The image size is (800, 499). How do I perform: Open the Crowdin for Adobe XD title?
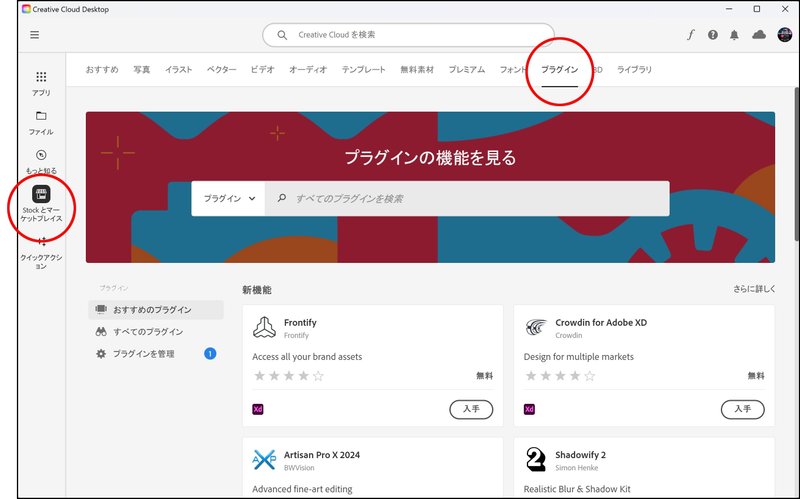(601, 322)
